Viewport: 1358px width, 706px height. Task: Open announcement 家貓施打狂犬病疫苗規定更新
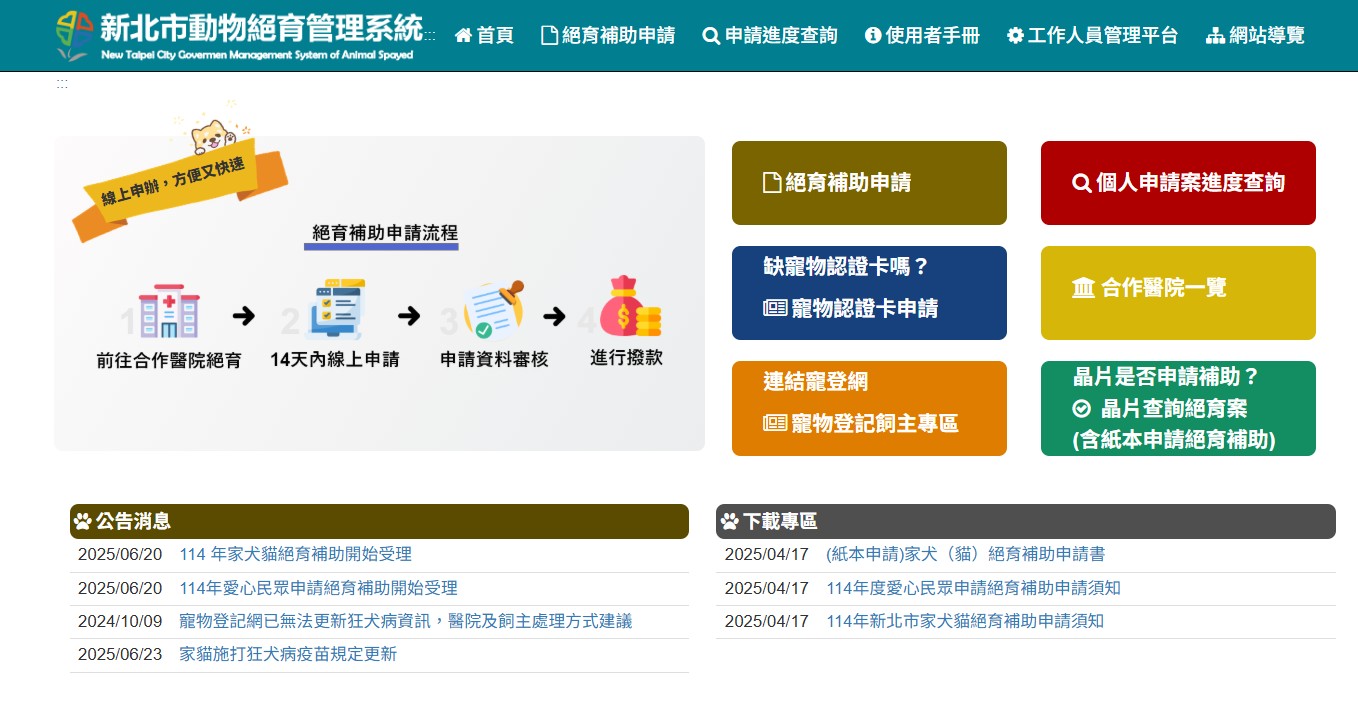pyautogui.click(x=288, y=654)
